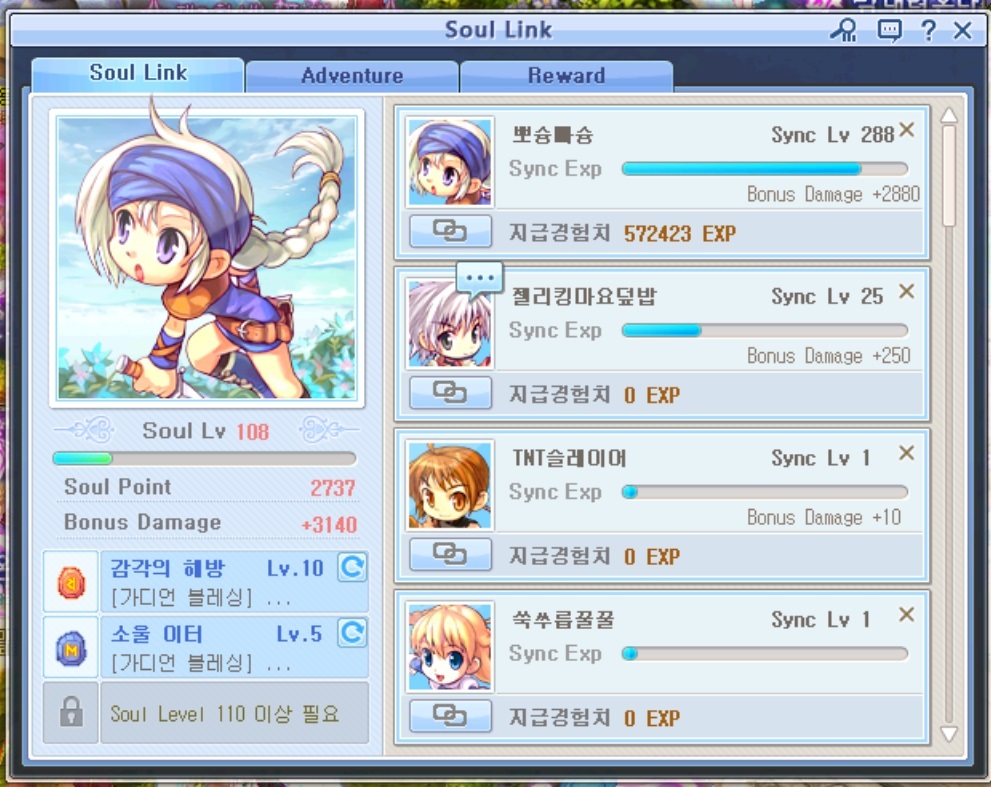991x787 pixels.
Task: Click the locked skill slot padlock
Action: point(71,712)
